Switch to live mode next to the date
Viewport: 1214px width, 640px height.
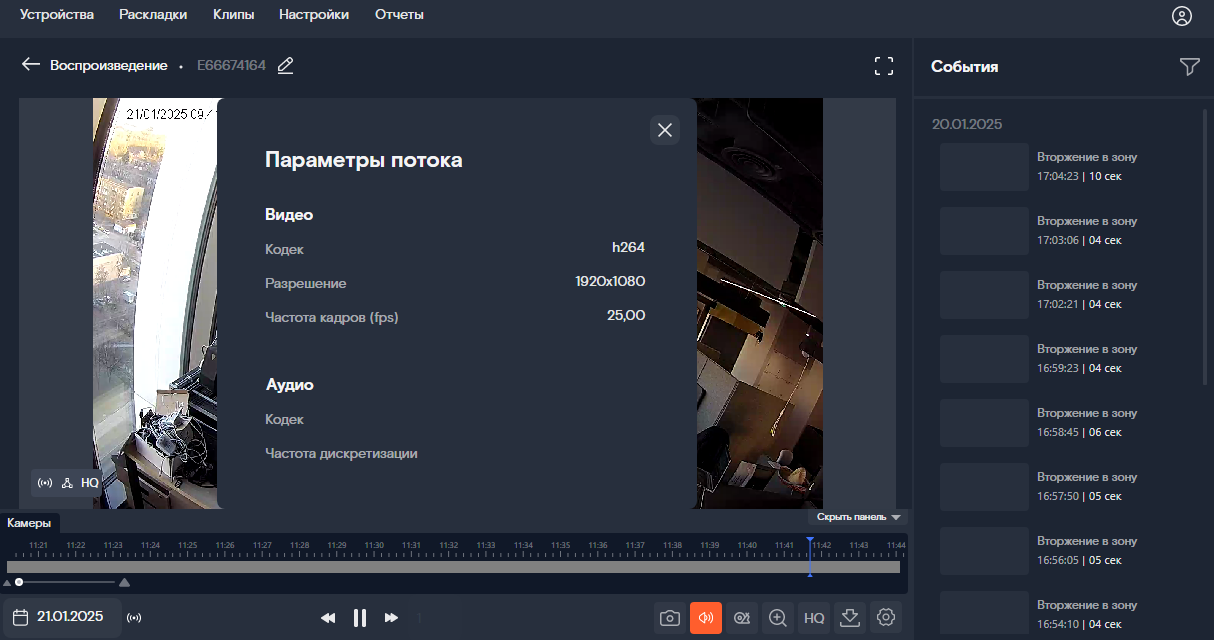[x=135, y=618]
